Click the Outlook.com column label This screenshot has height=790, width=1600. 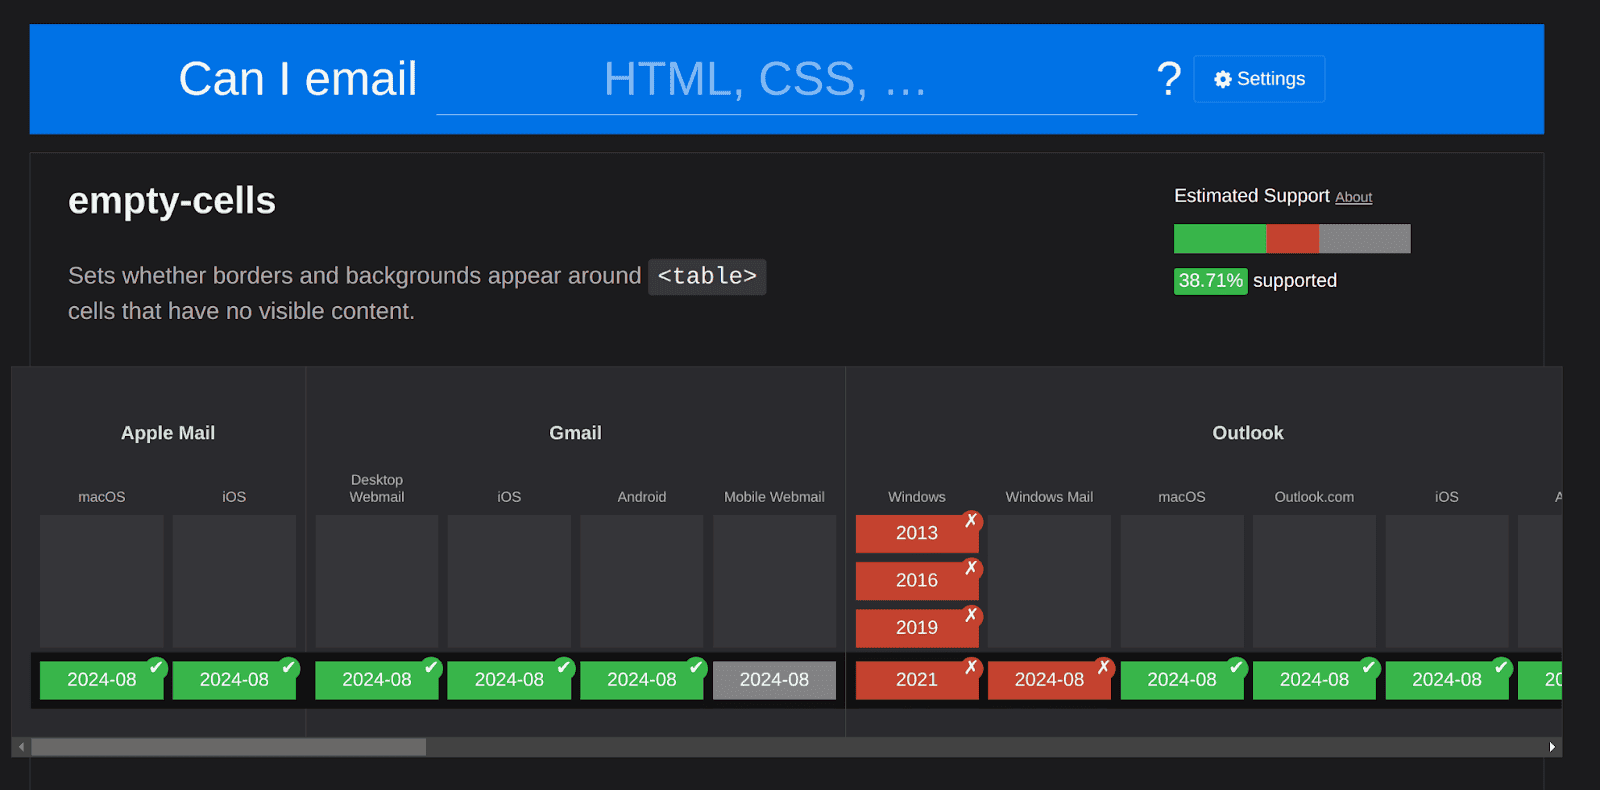(1314, 497)
